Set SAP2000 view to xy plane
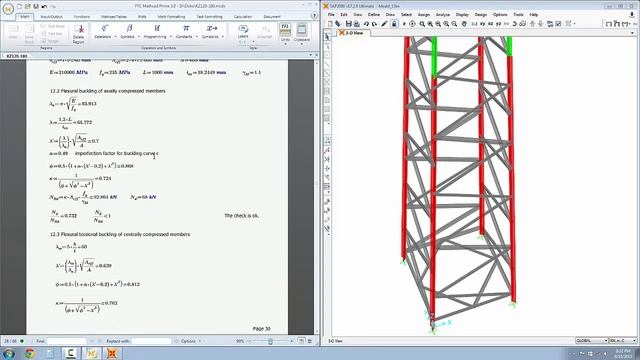 (482, 24)
